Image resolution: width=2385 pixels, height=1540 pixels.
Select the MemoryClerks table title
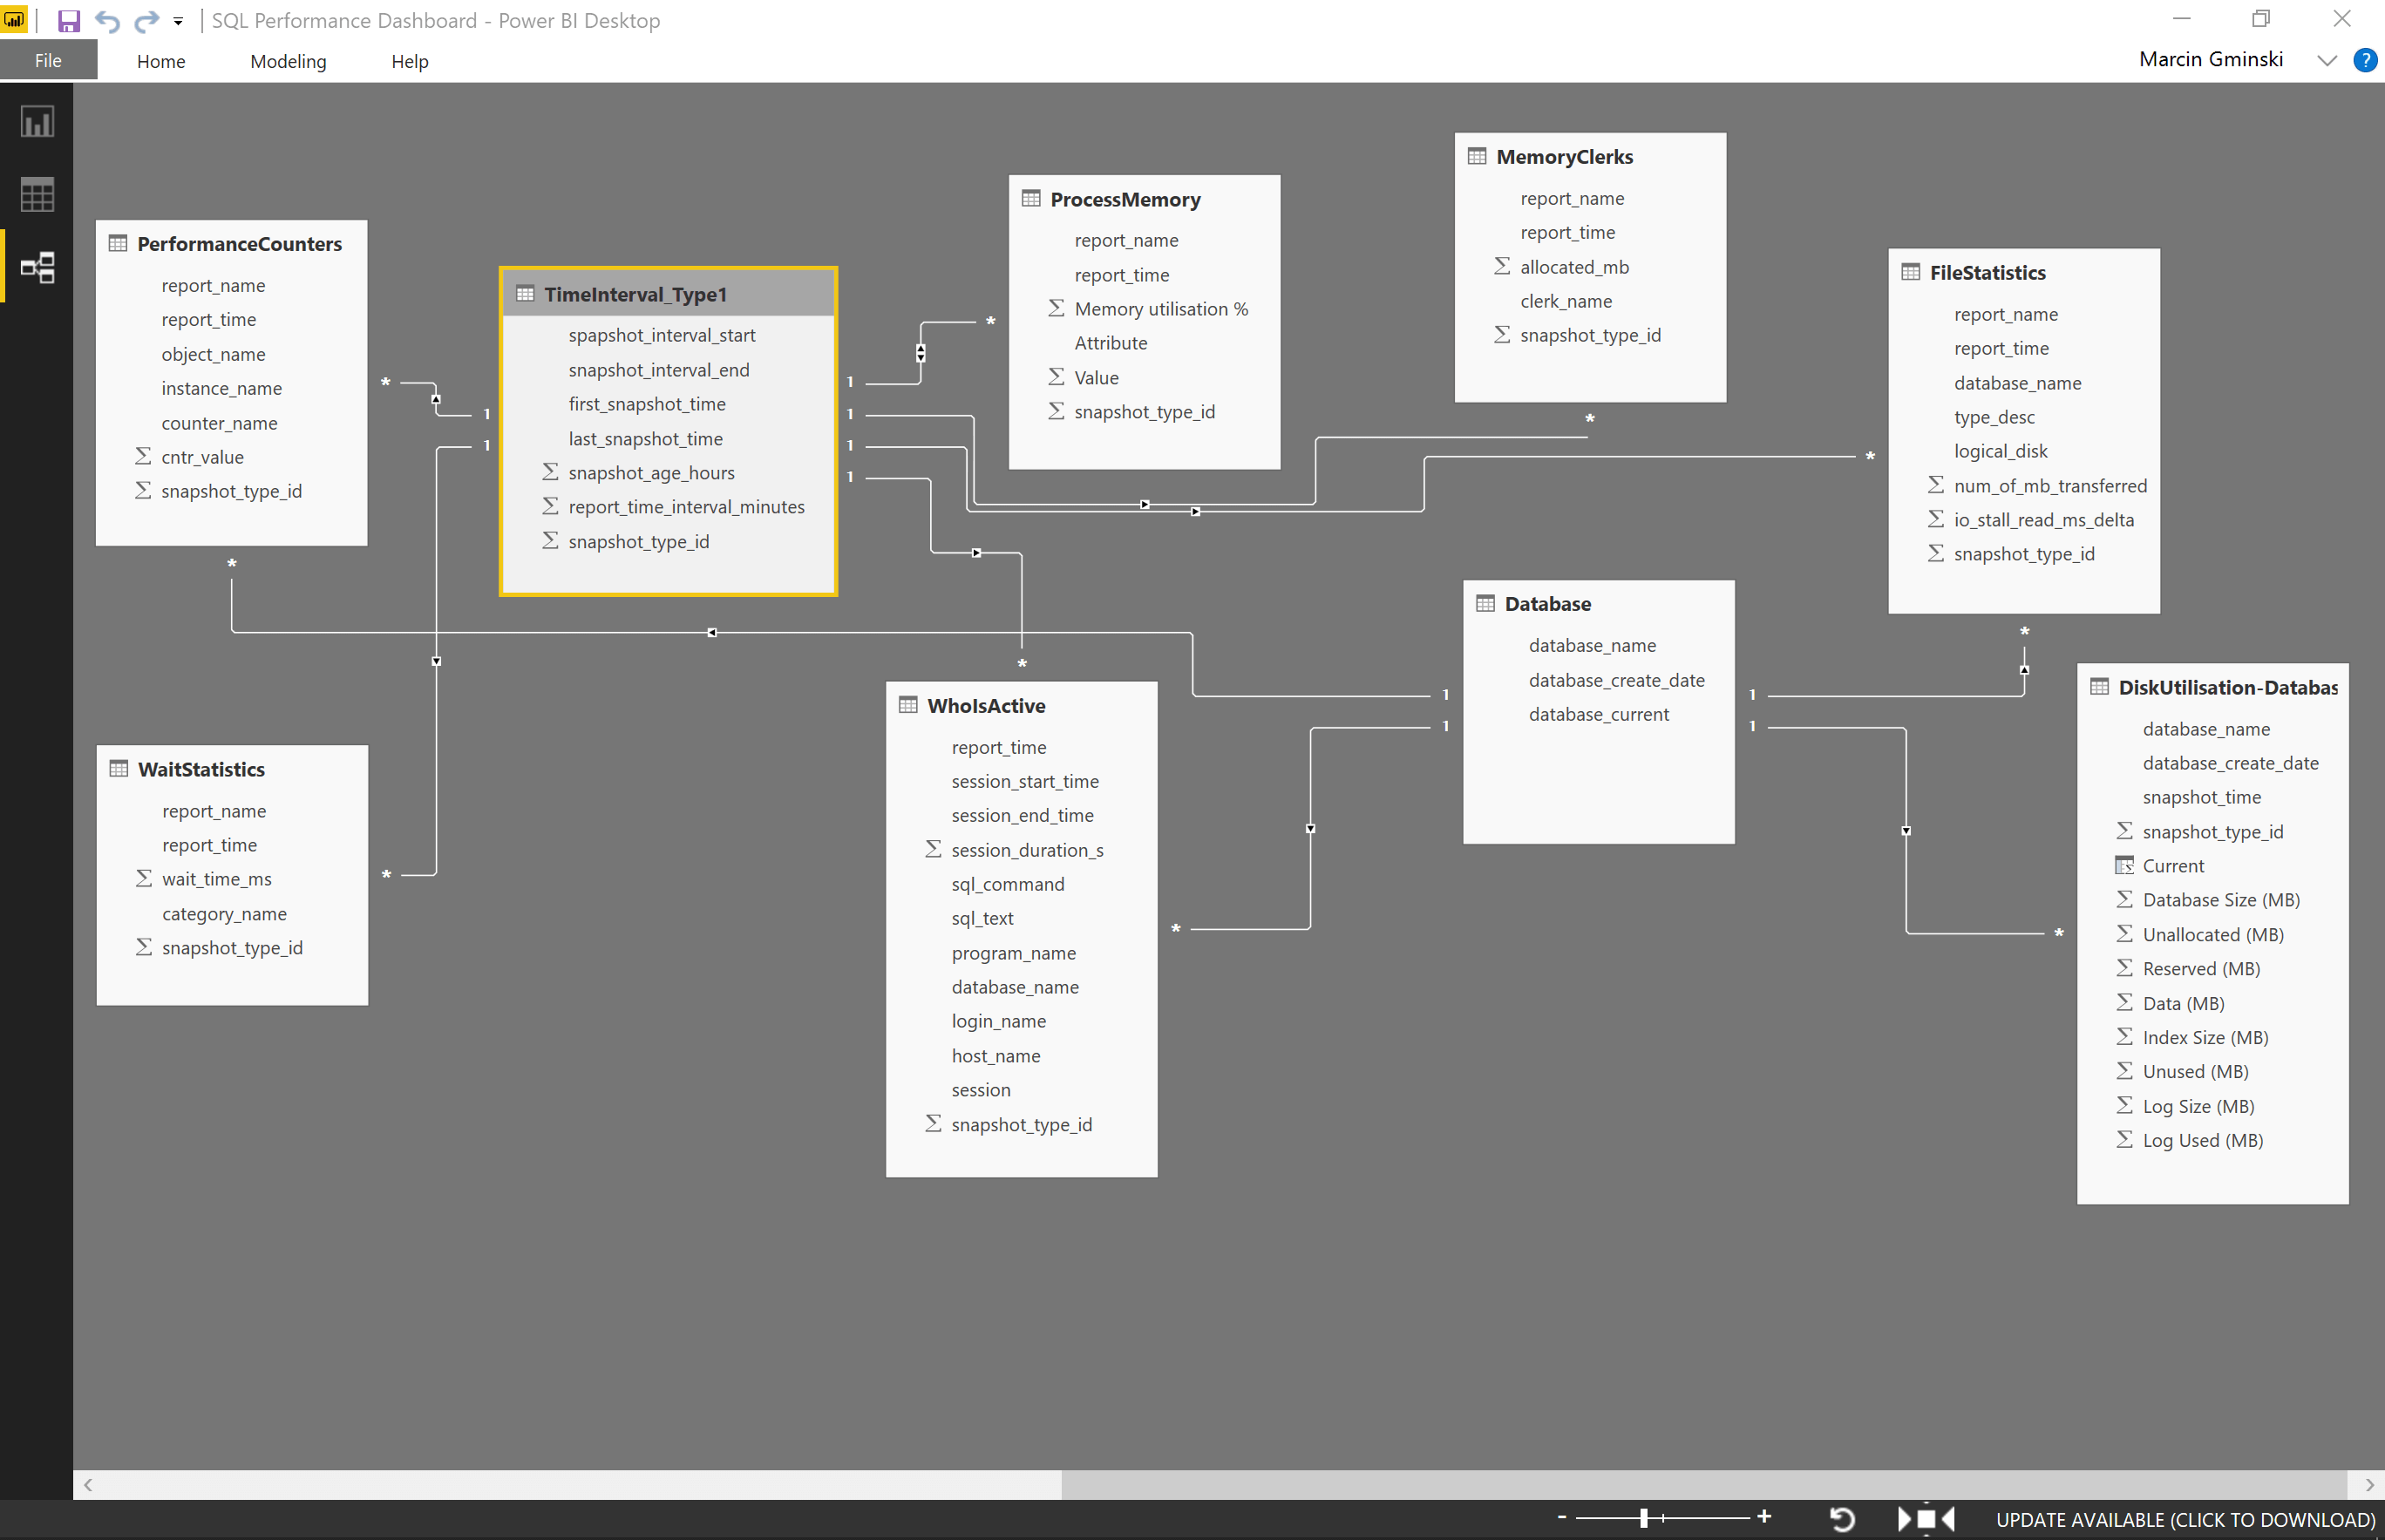click(1564, 156)
